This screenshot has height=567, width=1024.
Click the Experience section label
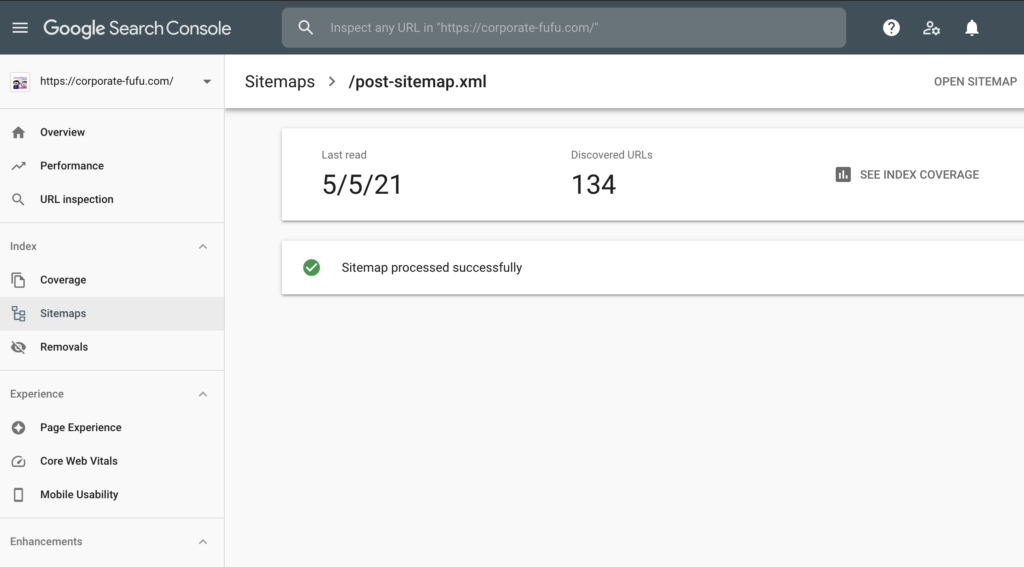click(37, 394)
